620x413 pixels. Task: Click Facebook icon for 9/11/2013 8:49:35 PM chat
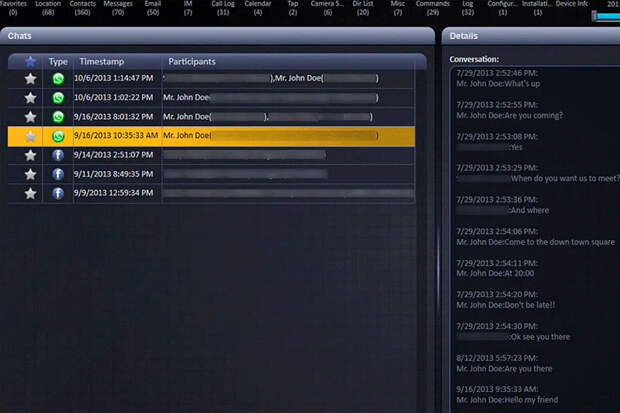pos(58,174)
